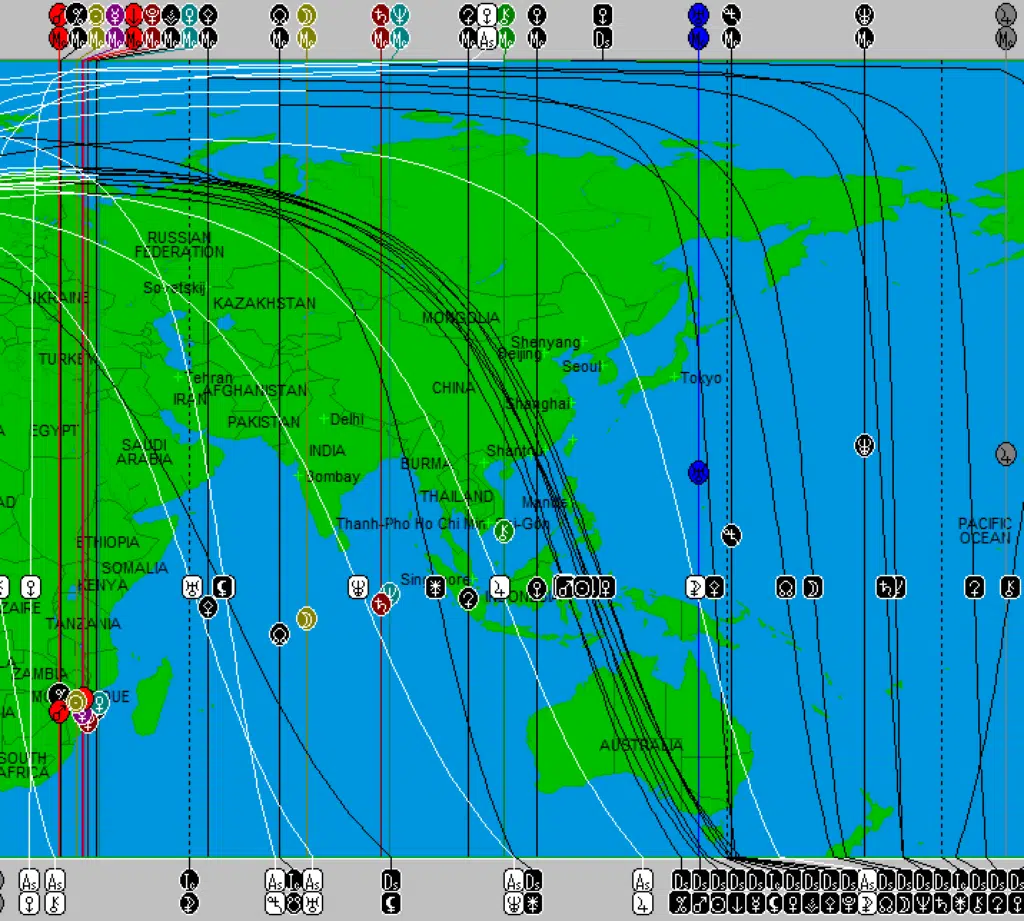
Task: Select the PACIFIC OCEAN label
Action: tap(984, 531)
